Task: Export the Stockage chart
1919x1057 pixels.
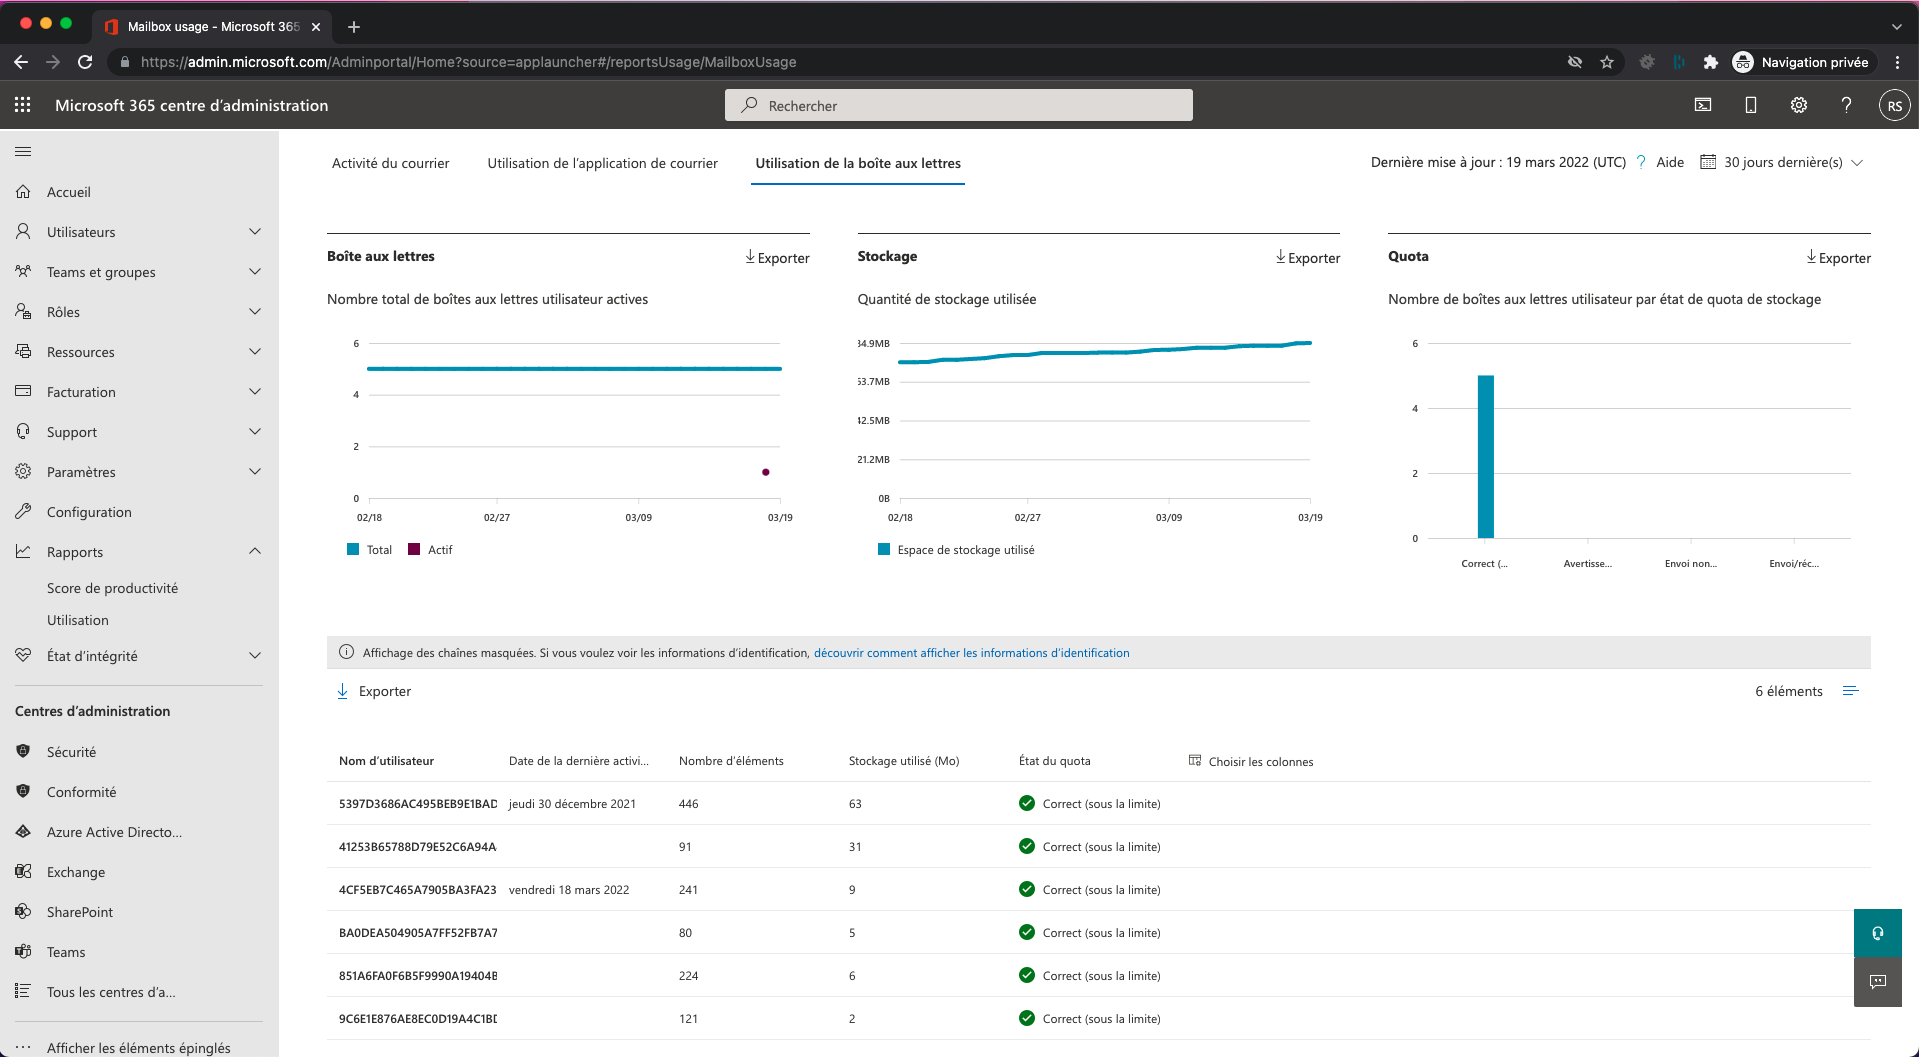Action: [x=1308, y=258]
